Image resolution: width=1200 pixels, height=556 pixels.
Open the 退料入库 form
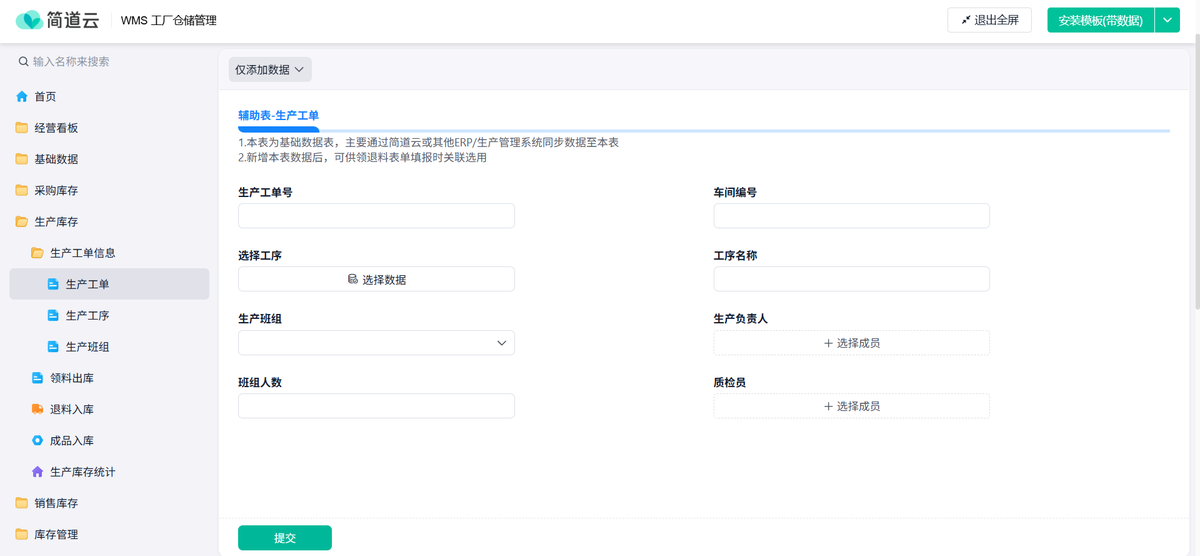[x=109, y=409]
